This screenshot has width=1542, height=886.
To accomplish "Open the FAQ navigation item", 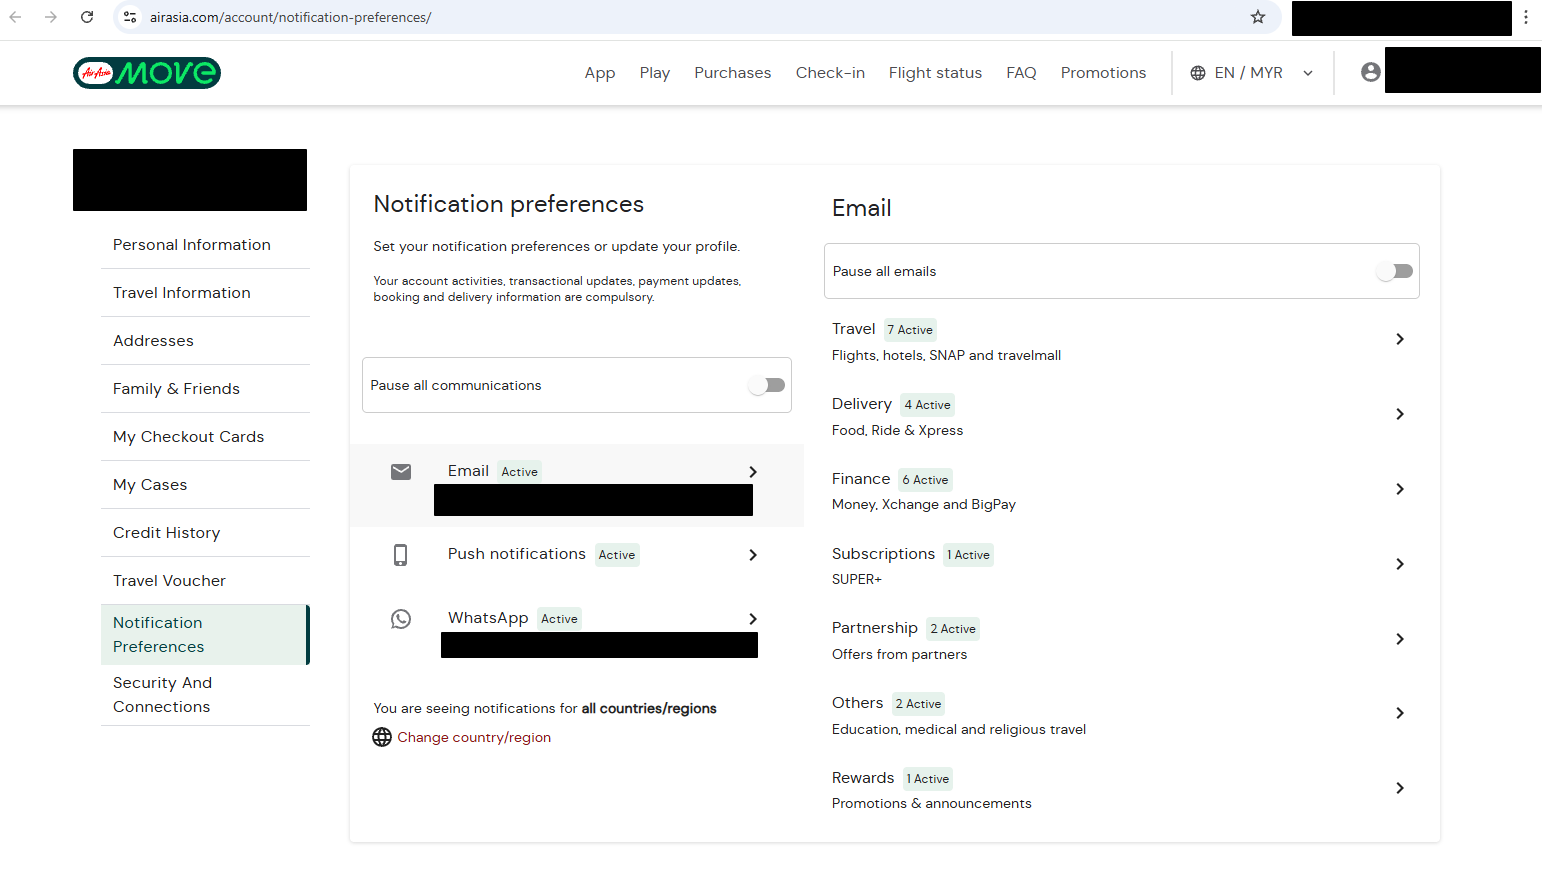I will 1021,73.
